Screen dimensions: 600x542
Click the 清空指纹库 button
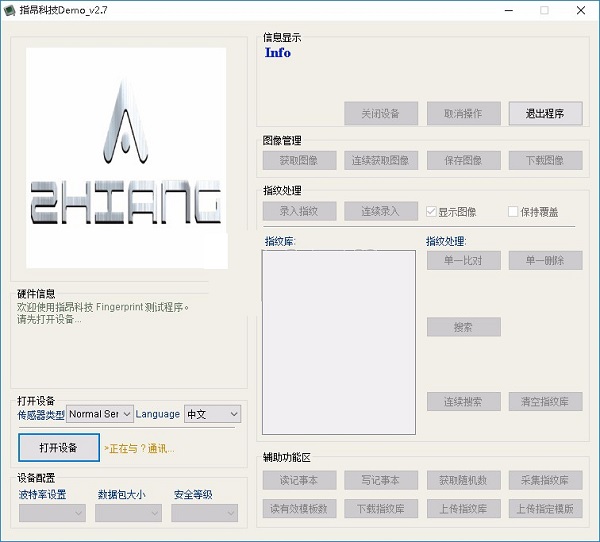(546, 402)
